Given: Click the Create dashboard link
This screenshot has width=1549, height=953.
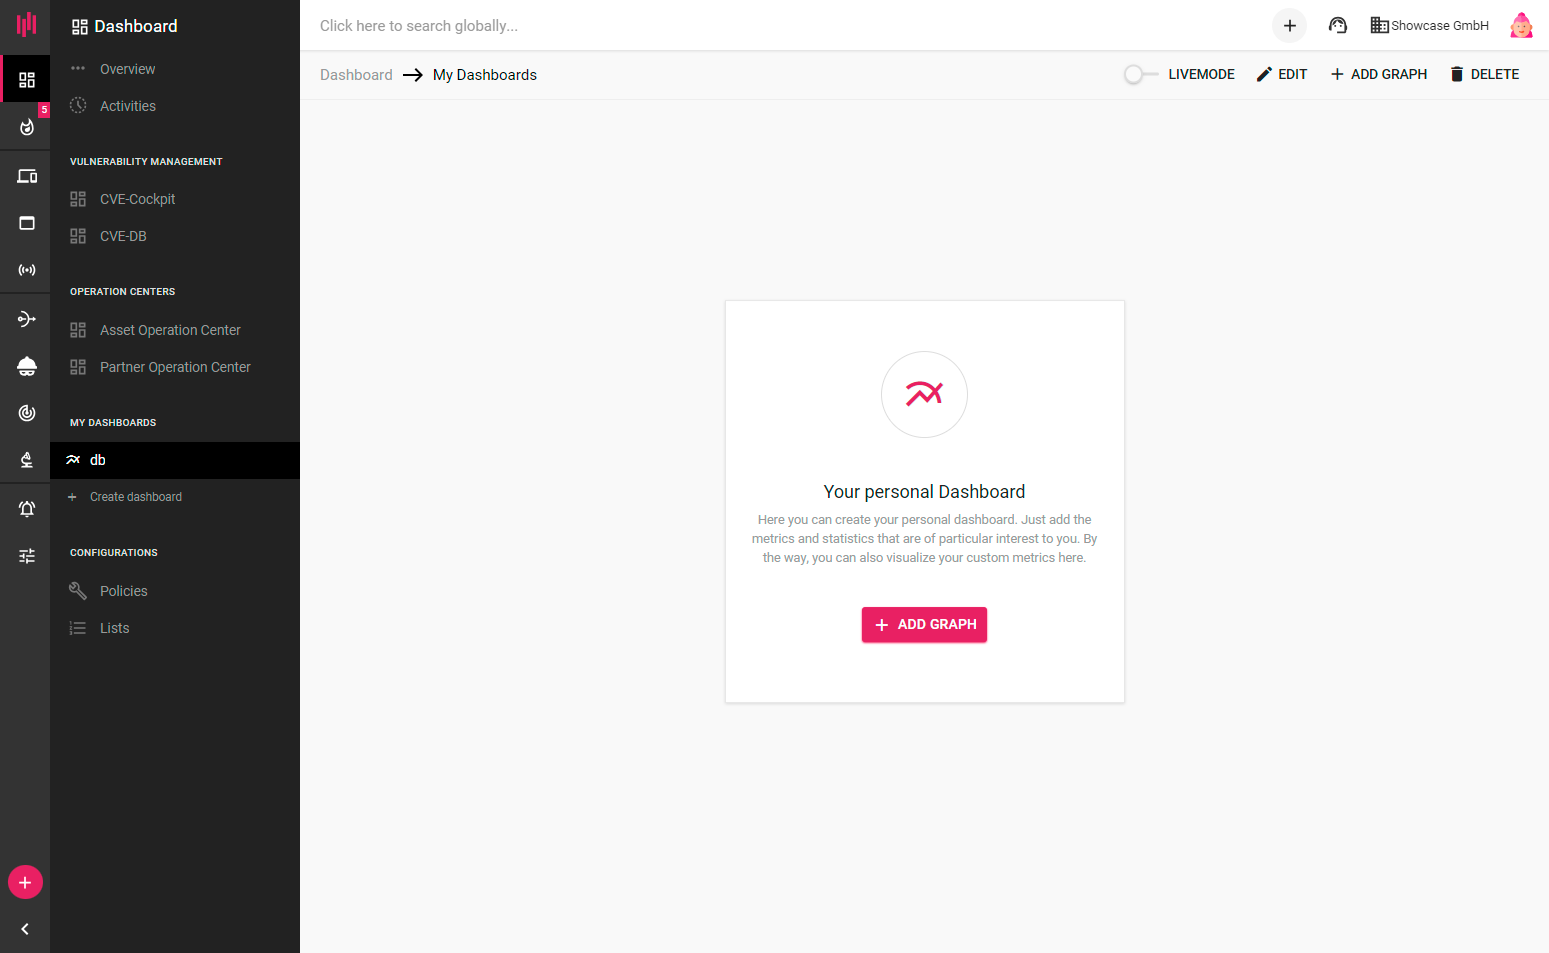Looking at the screenshot, I should (x=135, y=497).
